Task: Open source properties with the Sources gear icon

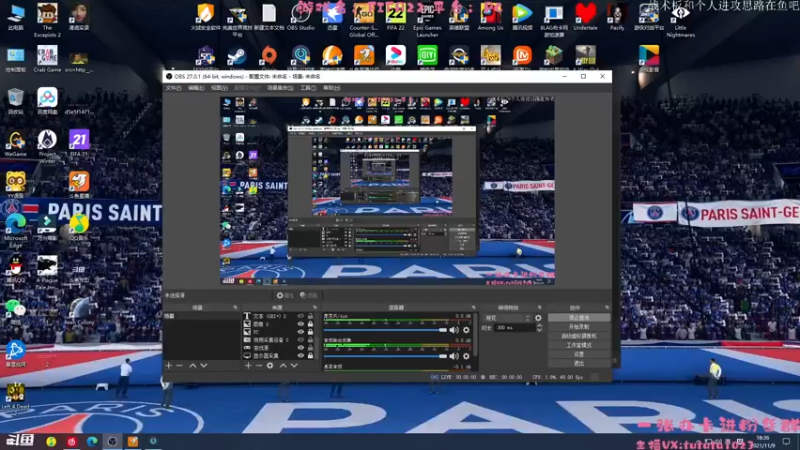Action: pyautogui.click(x=270, y=365)
